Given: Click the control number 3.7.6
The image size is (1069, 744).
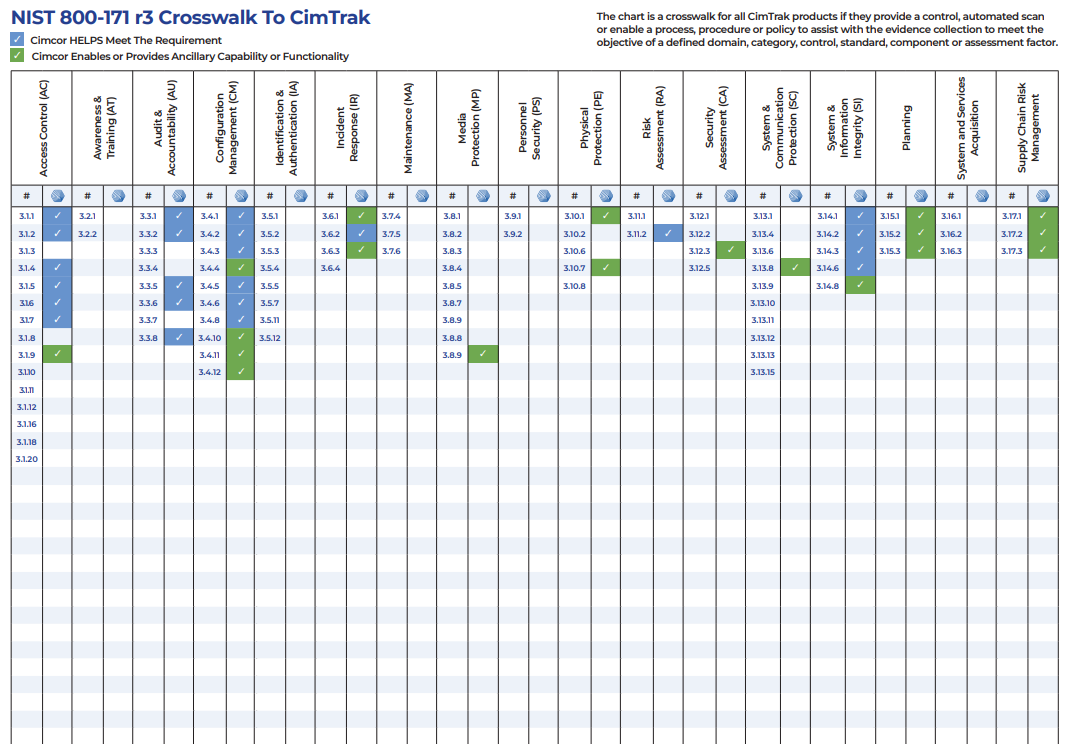Looking at the screenshot, I should pos(391,251).
